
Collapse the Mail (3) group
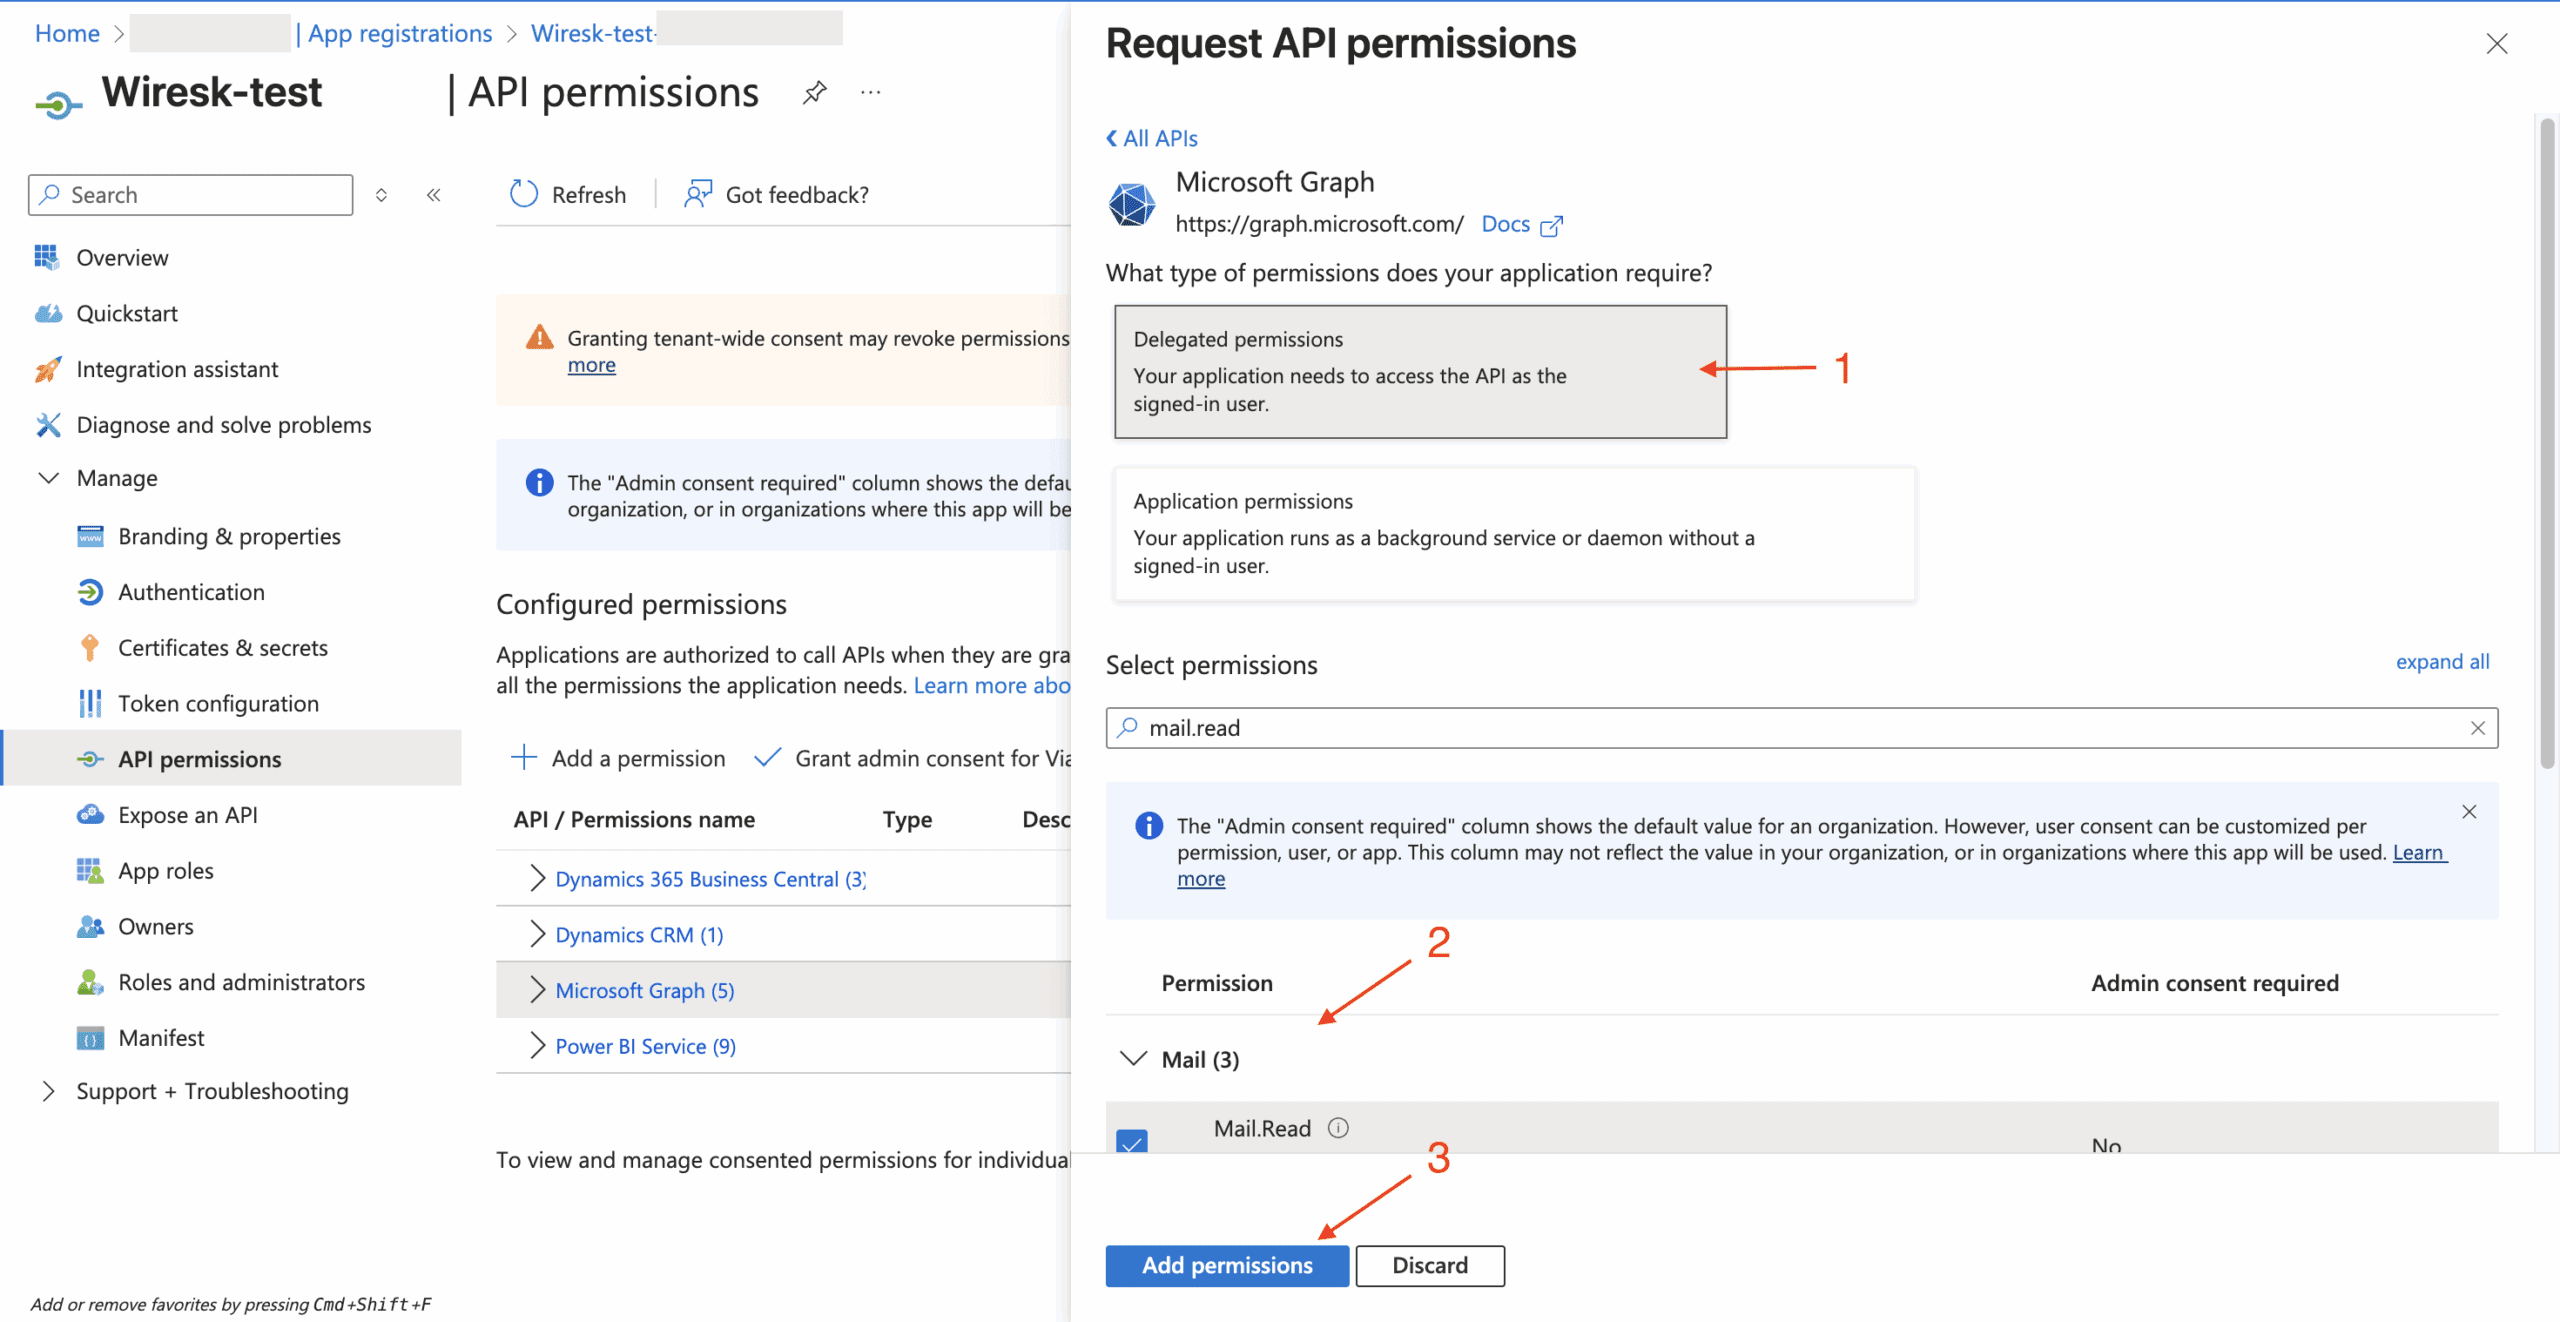coord(1133,1059)
